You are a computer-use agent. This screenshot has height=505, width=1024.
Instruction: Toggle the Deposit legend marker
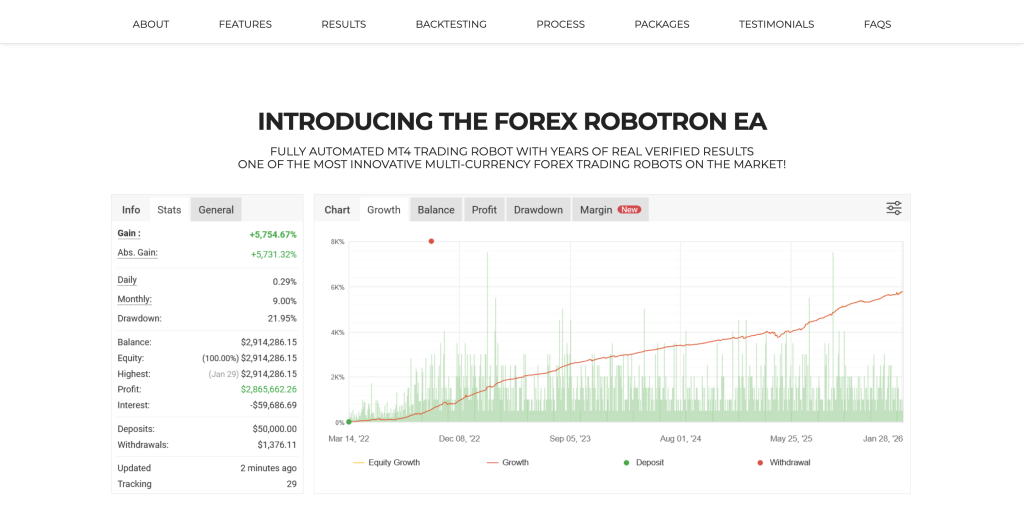643,463
